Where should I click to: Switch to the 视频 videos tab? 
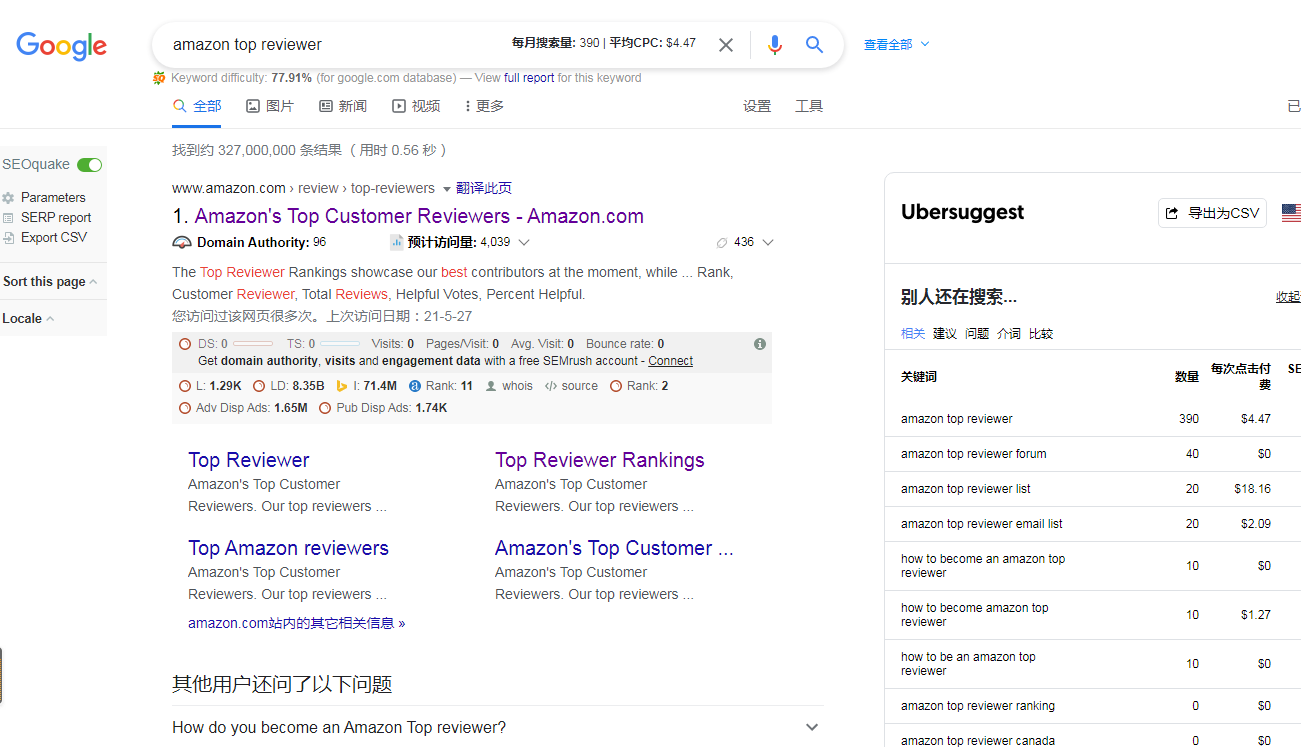click(416, 106)
